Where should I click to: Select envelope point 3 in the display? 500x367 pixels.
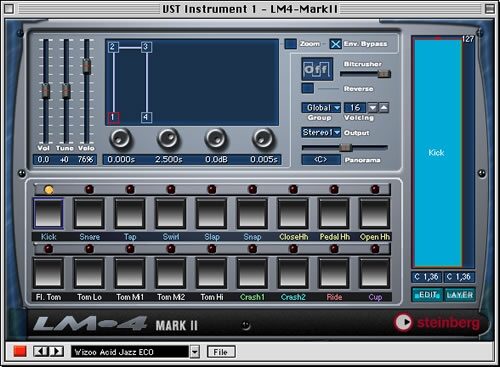tap(146, 47)
